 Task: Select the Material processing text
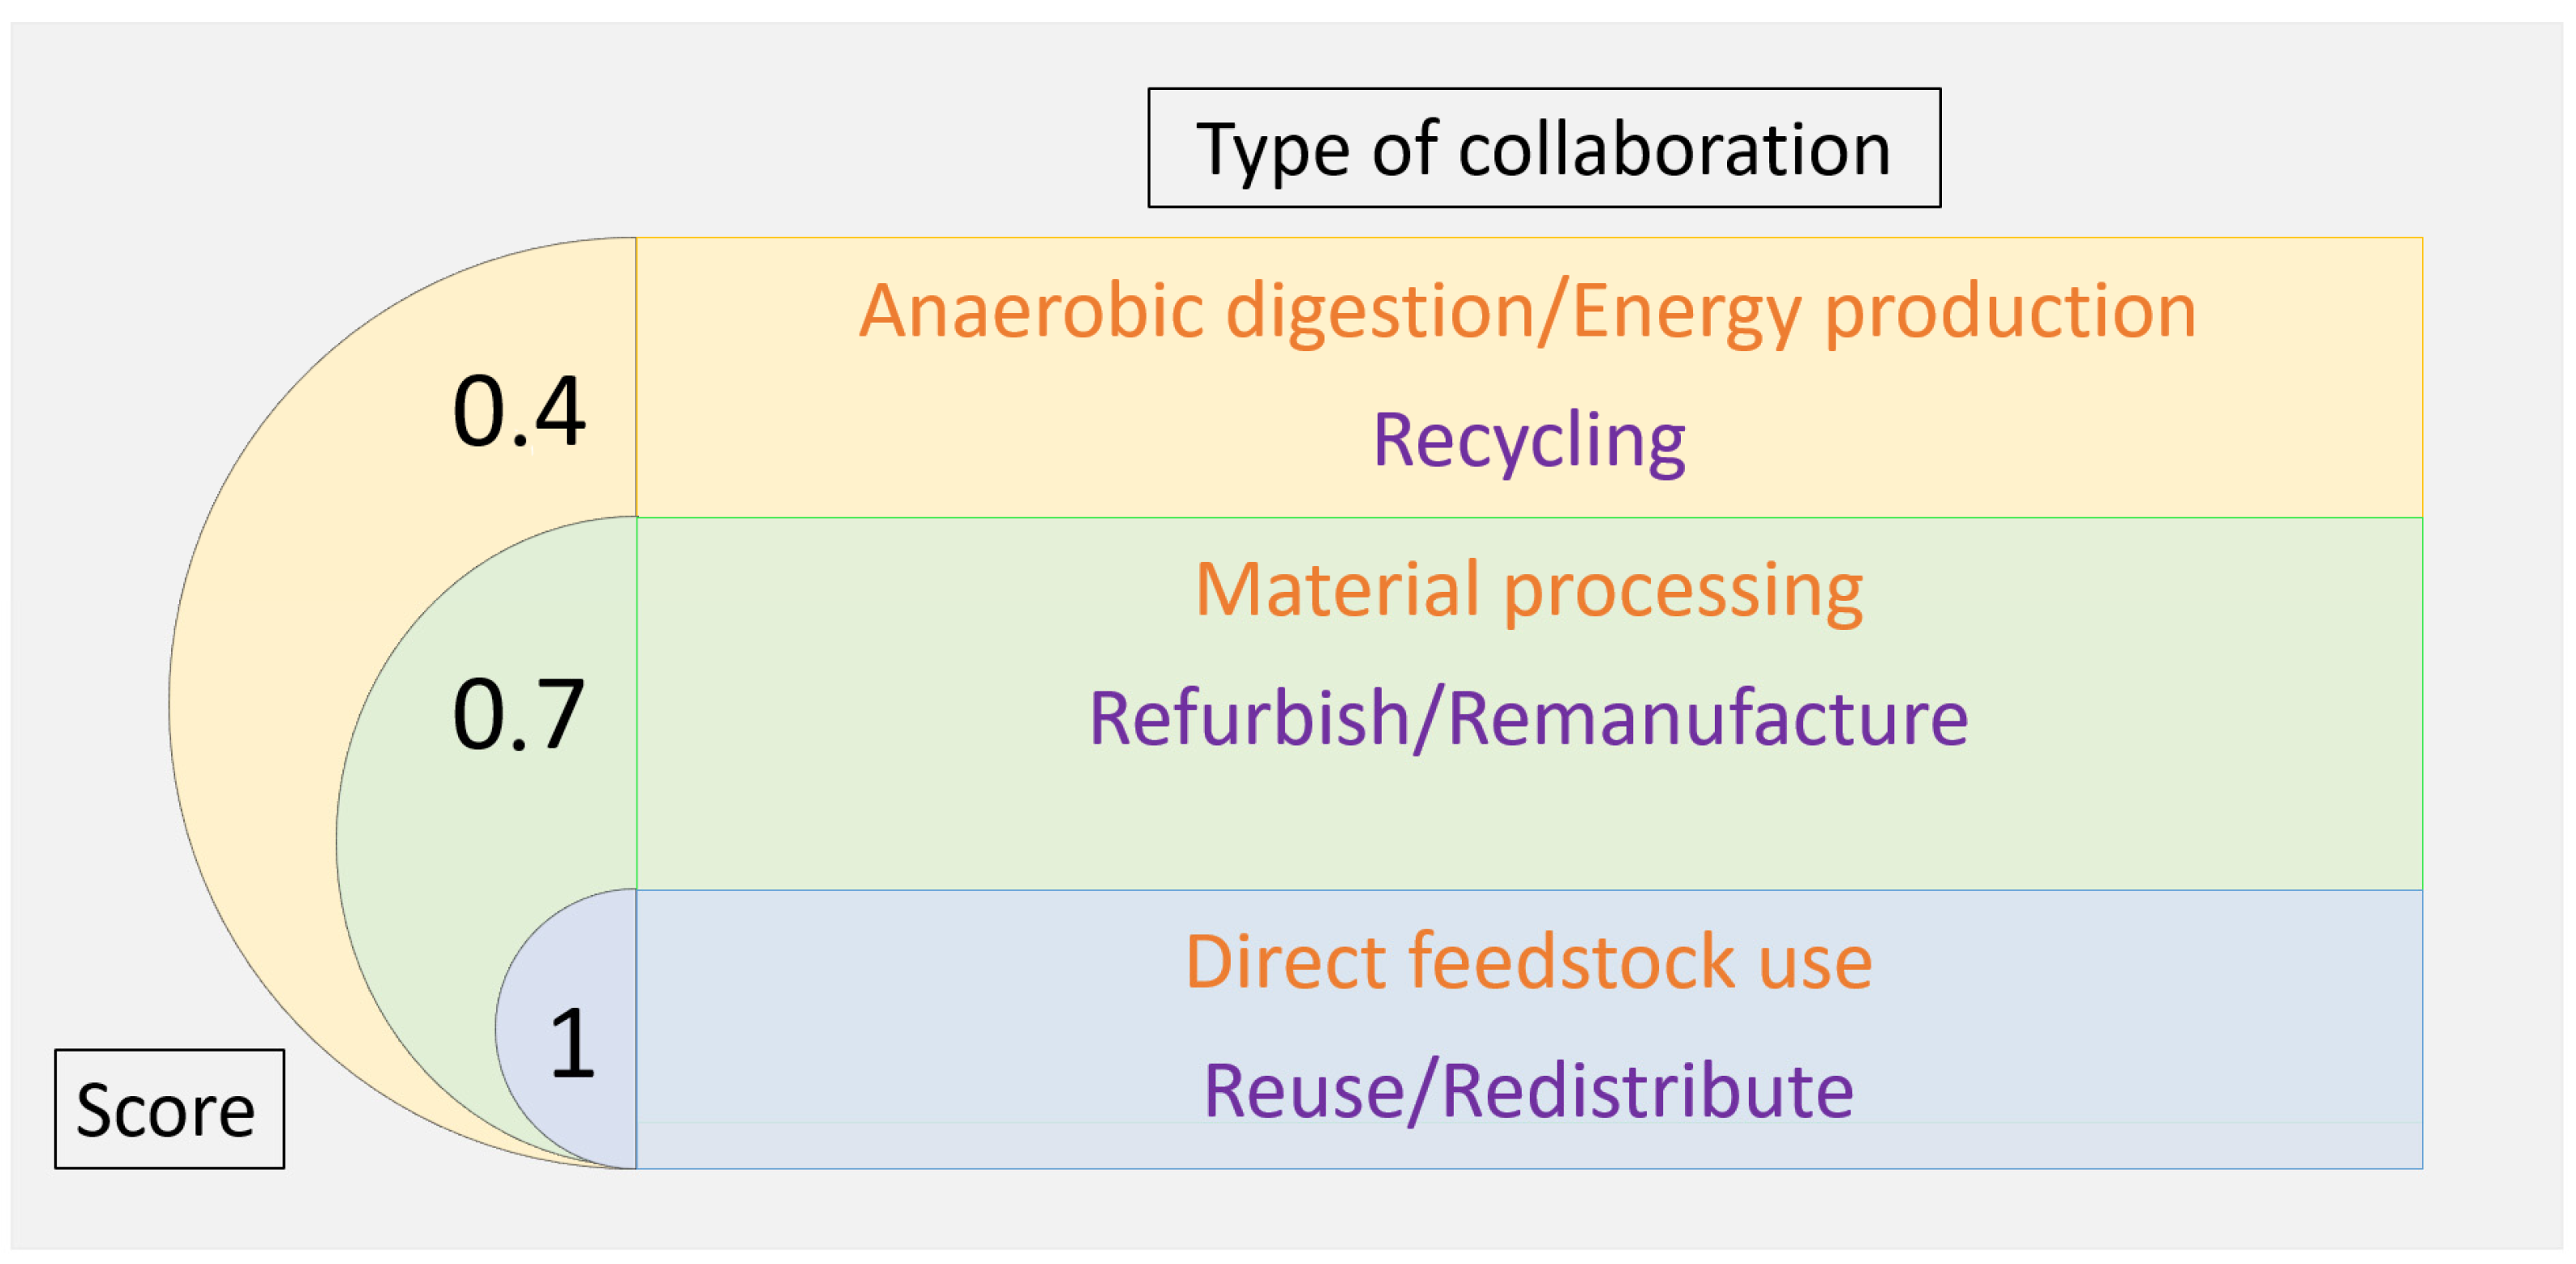pyautogui.click(x=1529, y=590)
